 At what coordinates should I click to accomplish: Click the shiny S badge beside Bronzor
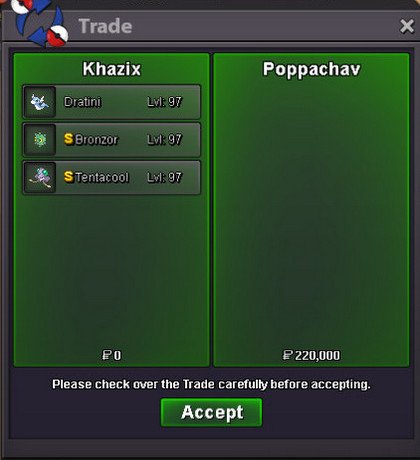point(69,139)
